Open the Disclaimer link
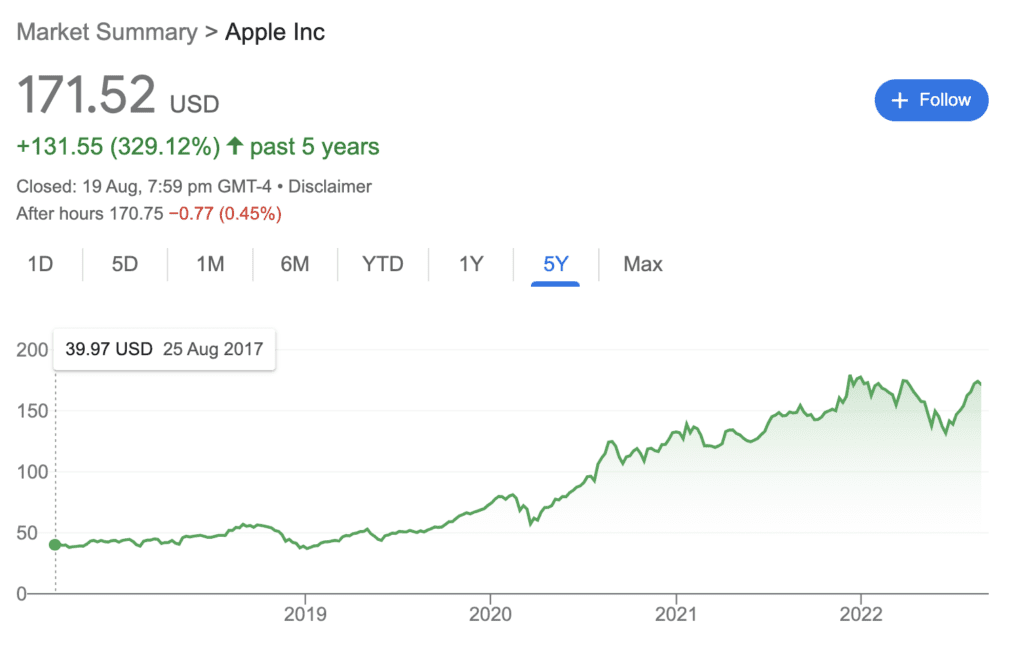This screenshot has width=1024, height=648. tap(330, 186)
